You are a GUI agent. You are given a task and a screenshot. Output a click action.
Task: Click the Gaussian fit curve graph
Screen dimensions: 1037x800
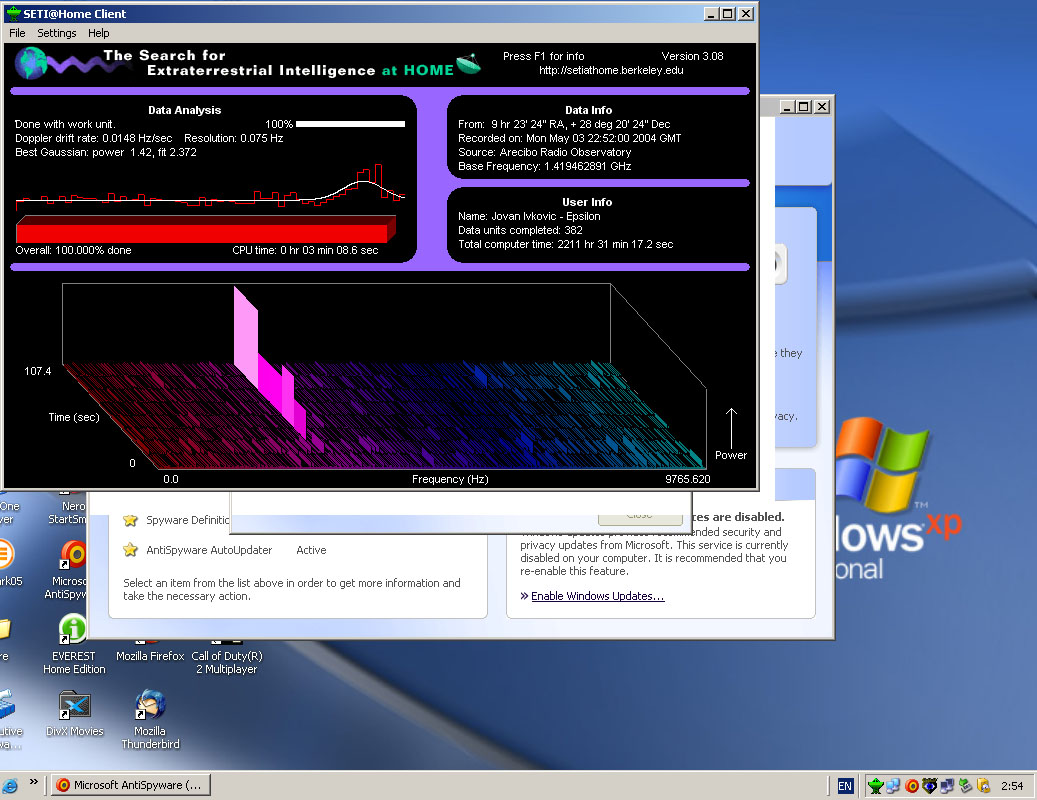(210, 188)
